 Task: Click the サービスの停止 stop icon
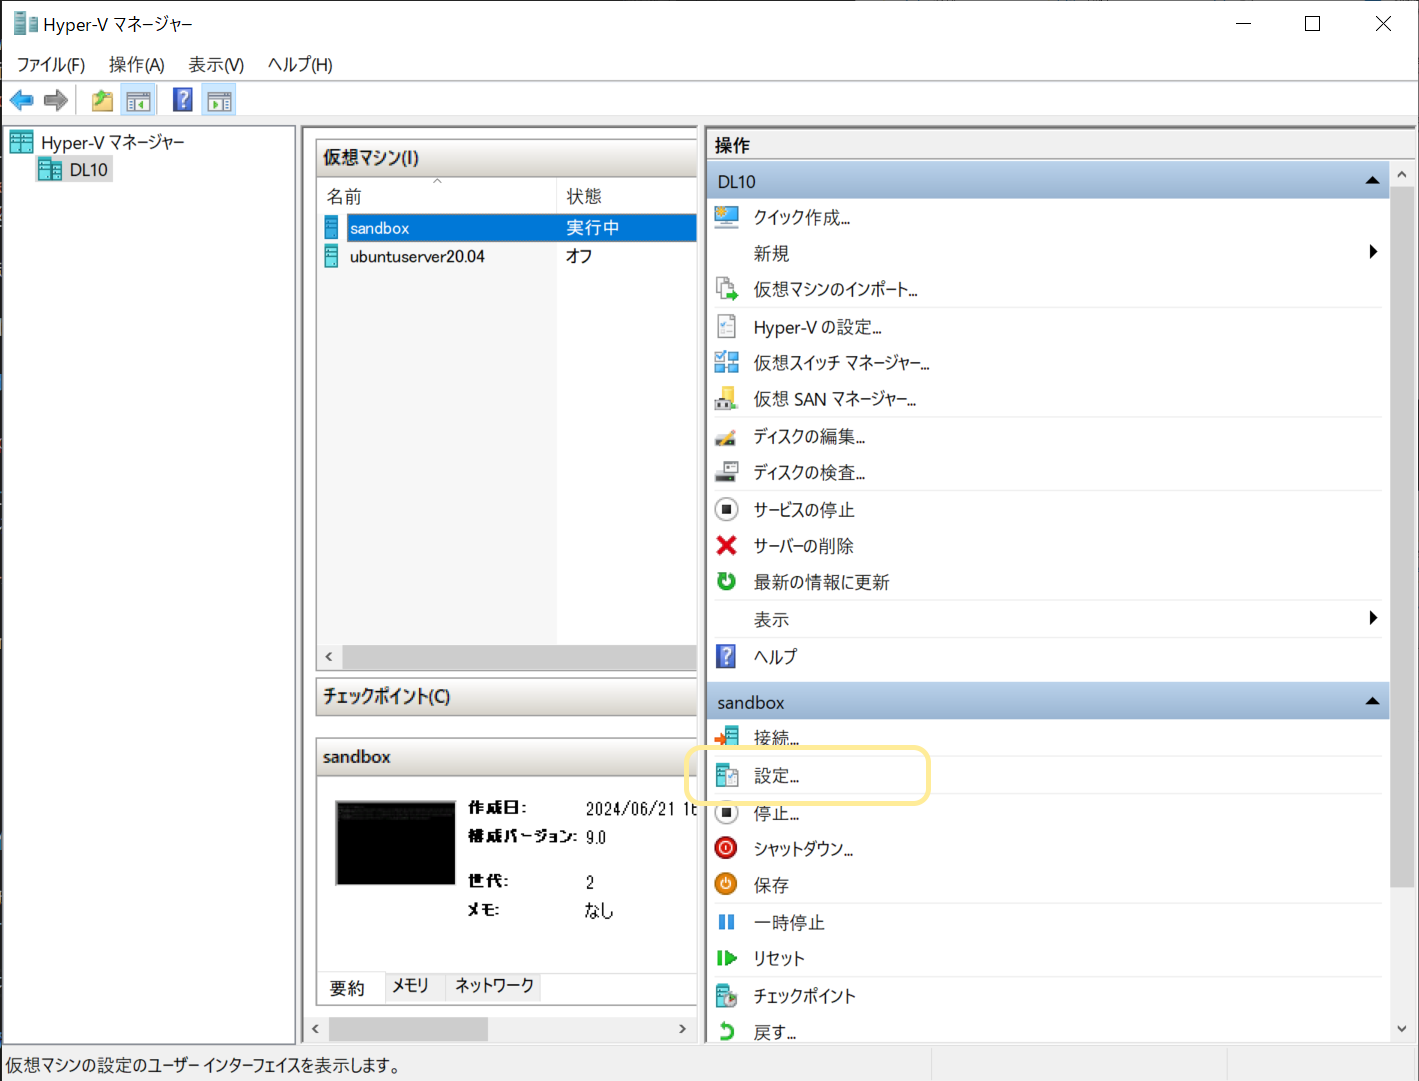(727, 509)
